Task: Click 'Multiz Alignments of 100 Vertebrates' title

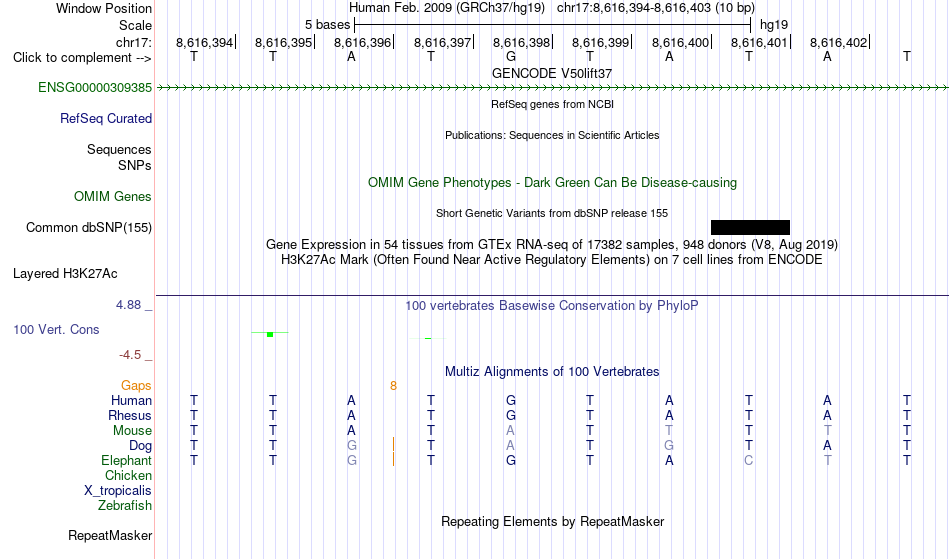Action: pyautogui.click(x=552, y=371)
